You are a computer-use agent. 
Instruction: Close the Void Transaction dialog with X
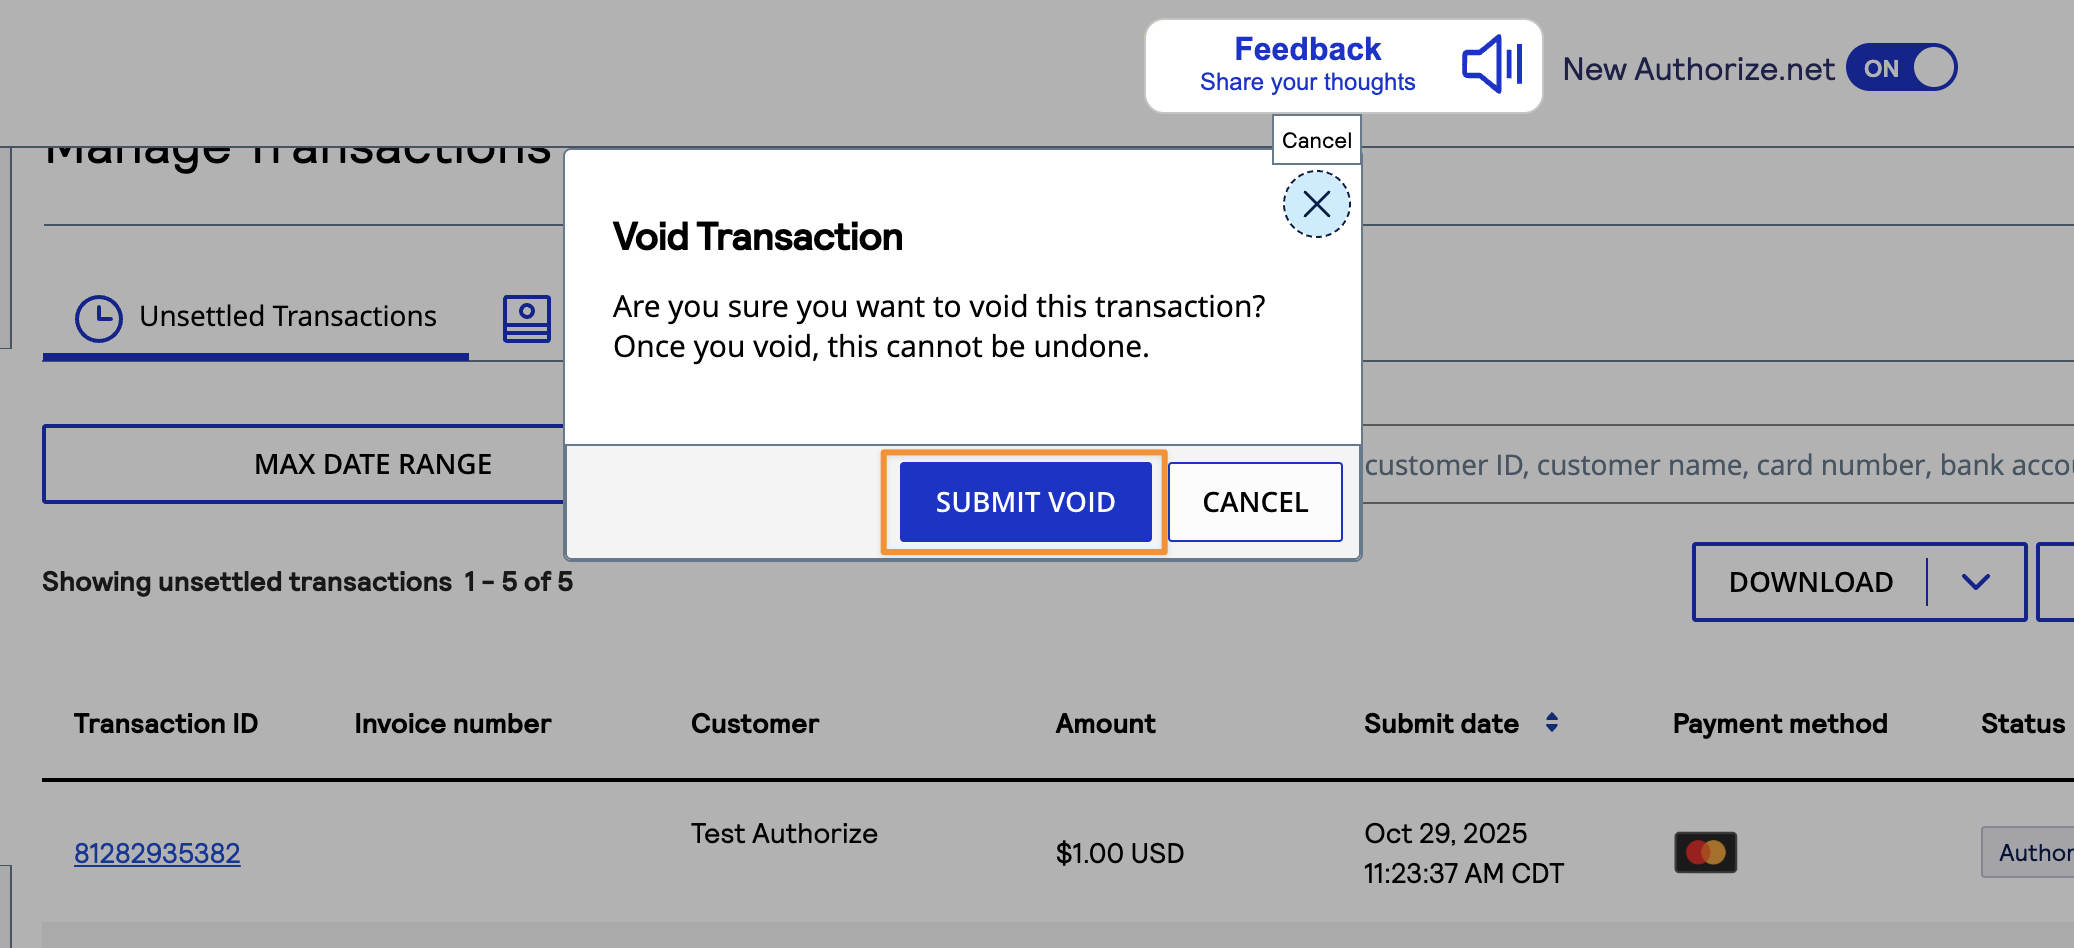[x=1316, y=204]
